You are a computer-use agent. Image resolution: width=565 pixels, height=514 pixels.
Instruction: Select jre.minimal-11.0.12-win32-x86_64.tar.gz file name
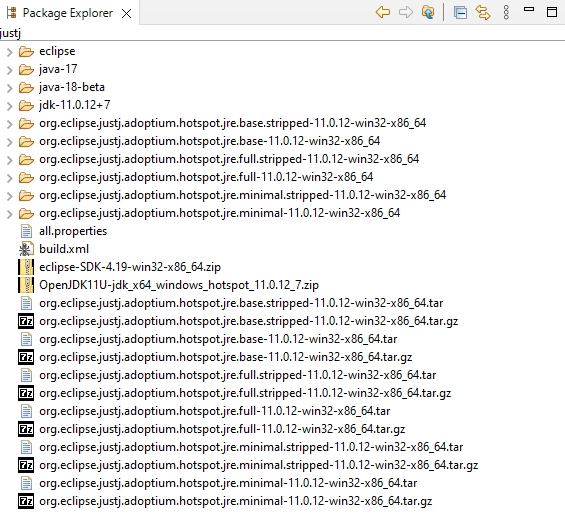[235, 501]
